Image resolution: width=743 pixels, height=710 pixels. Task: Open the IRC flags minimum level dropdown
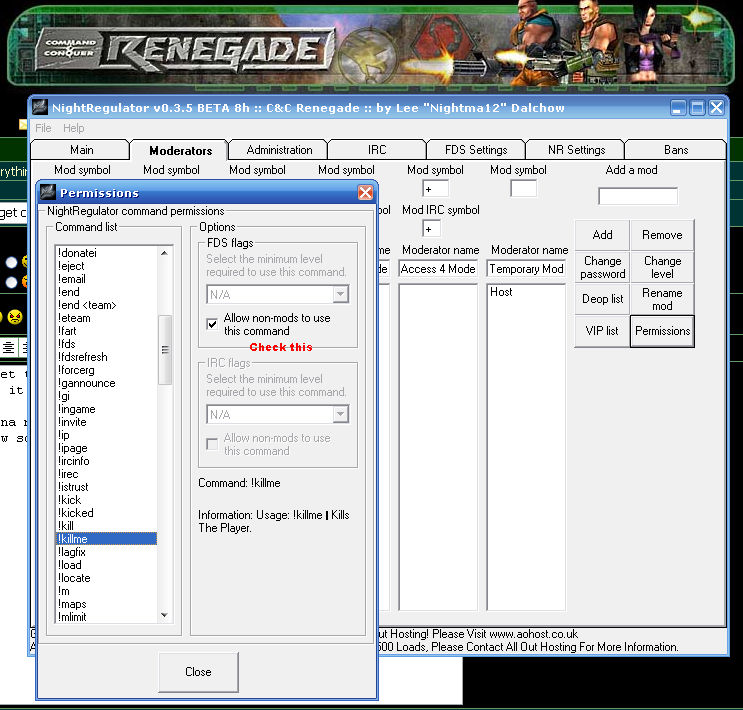click(x=340, y=415)
